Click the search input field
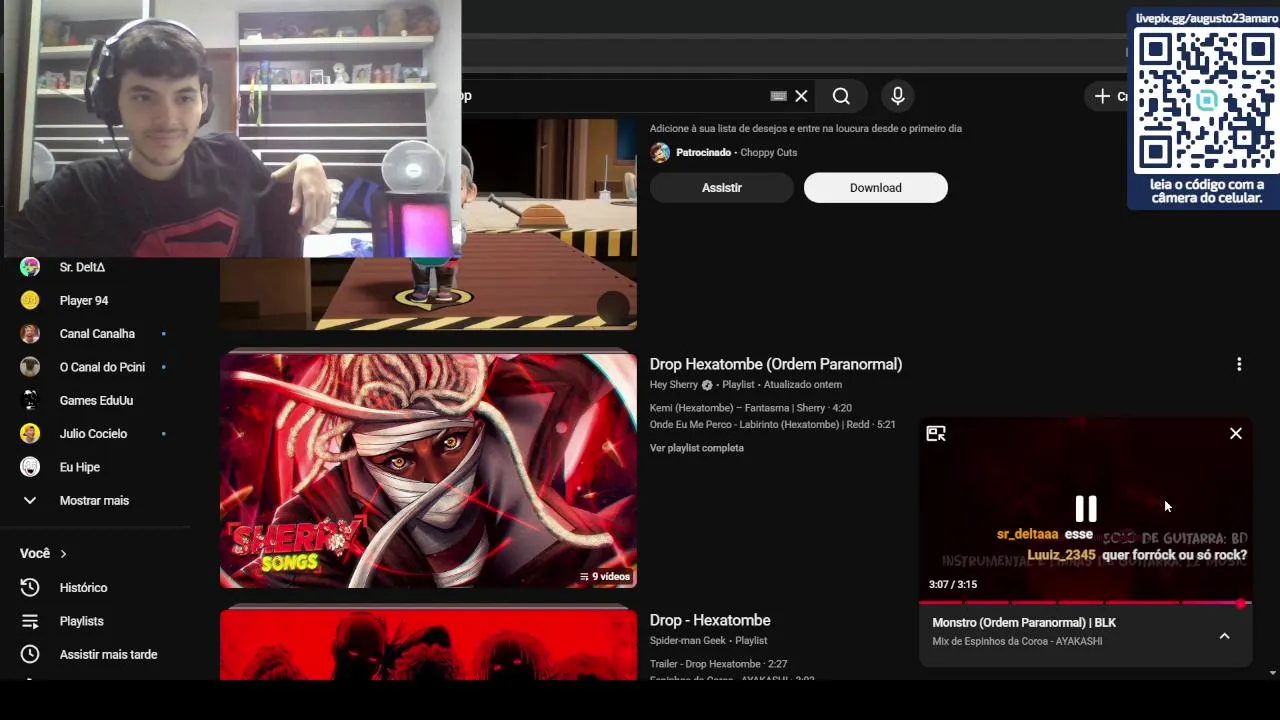The width and height of the screenshot is (1280, 720). tap(612, 96)
